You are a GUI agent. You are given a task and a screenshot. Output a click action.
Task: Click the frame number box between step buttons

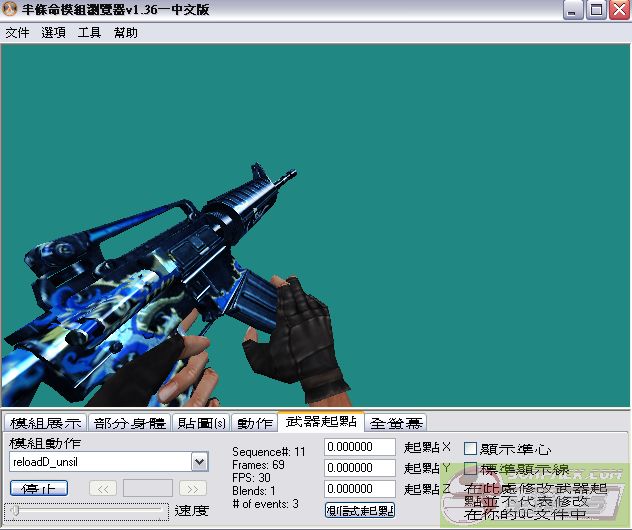[148, 488]
